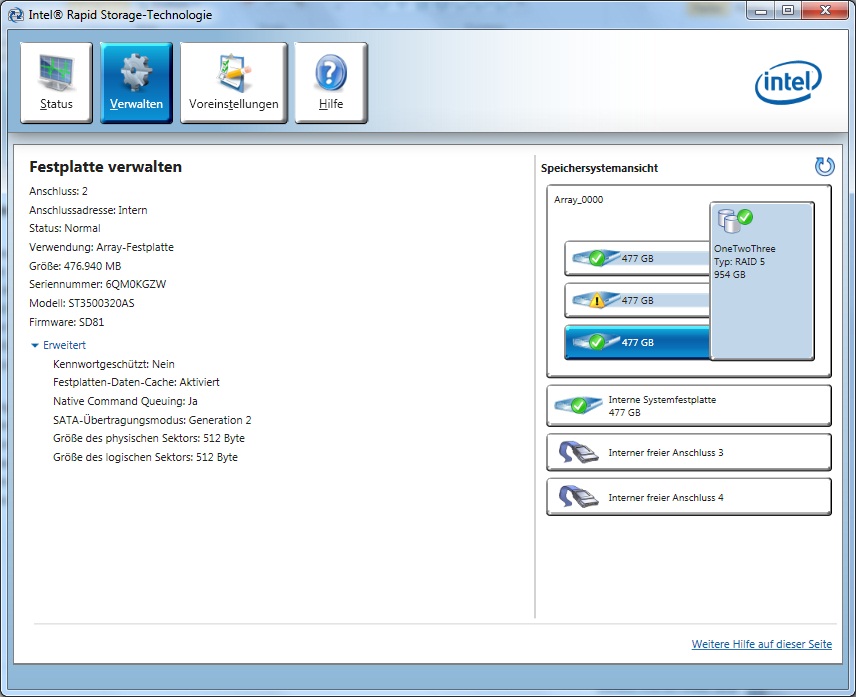Refresh the Speichersystemansicht view
The height and width of the screenshot is (697, 856).
pos(824,166)
